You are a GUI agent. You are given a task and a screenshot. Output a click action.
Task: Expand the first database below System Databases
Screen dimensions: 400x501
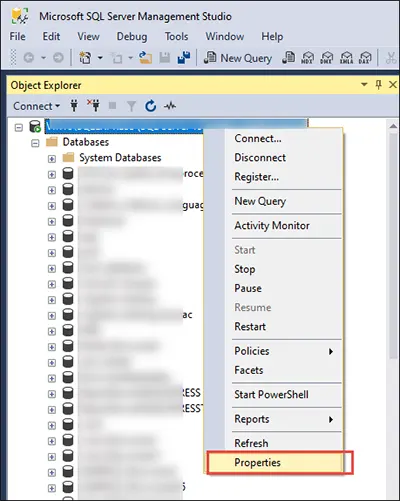(x=52, y=174)
